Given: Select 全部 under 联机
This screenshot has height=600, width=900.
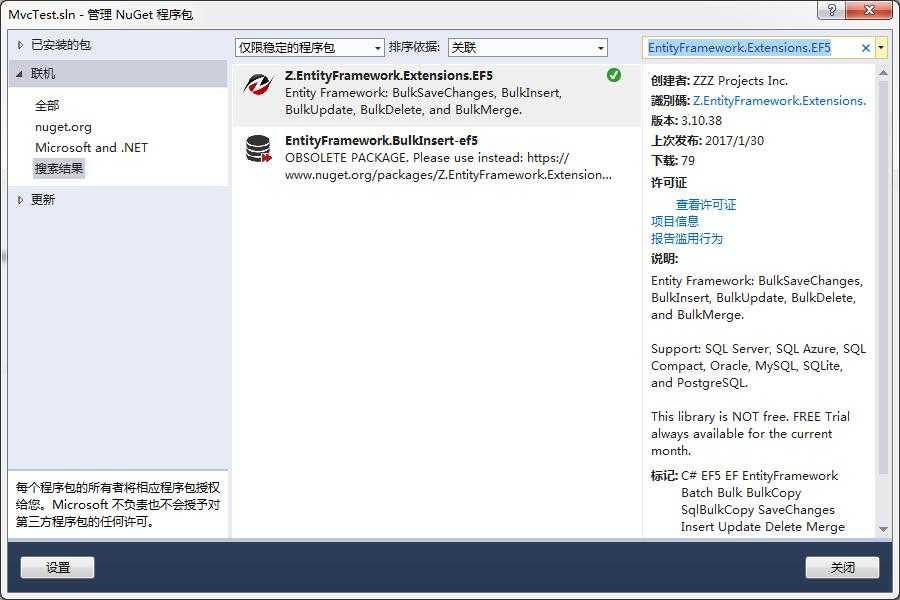Looking at the screenshot, I should point(47,106).
